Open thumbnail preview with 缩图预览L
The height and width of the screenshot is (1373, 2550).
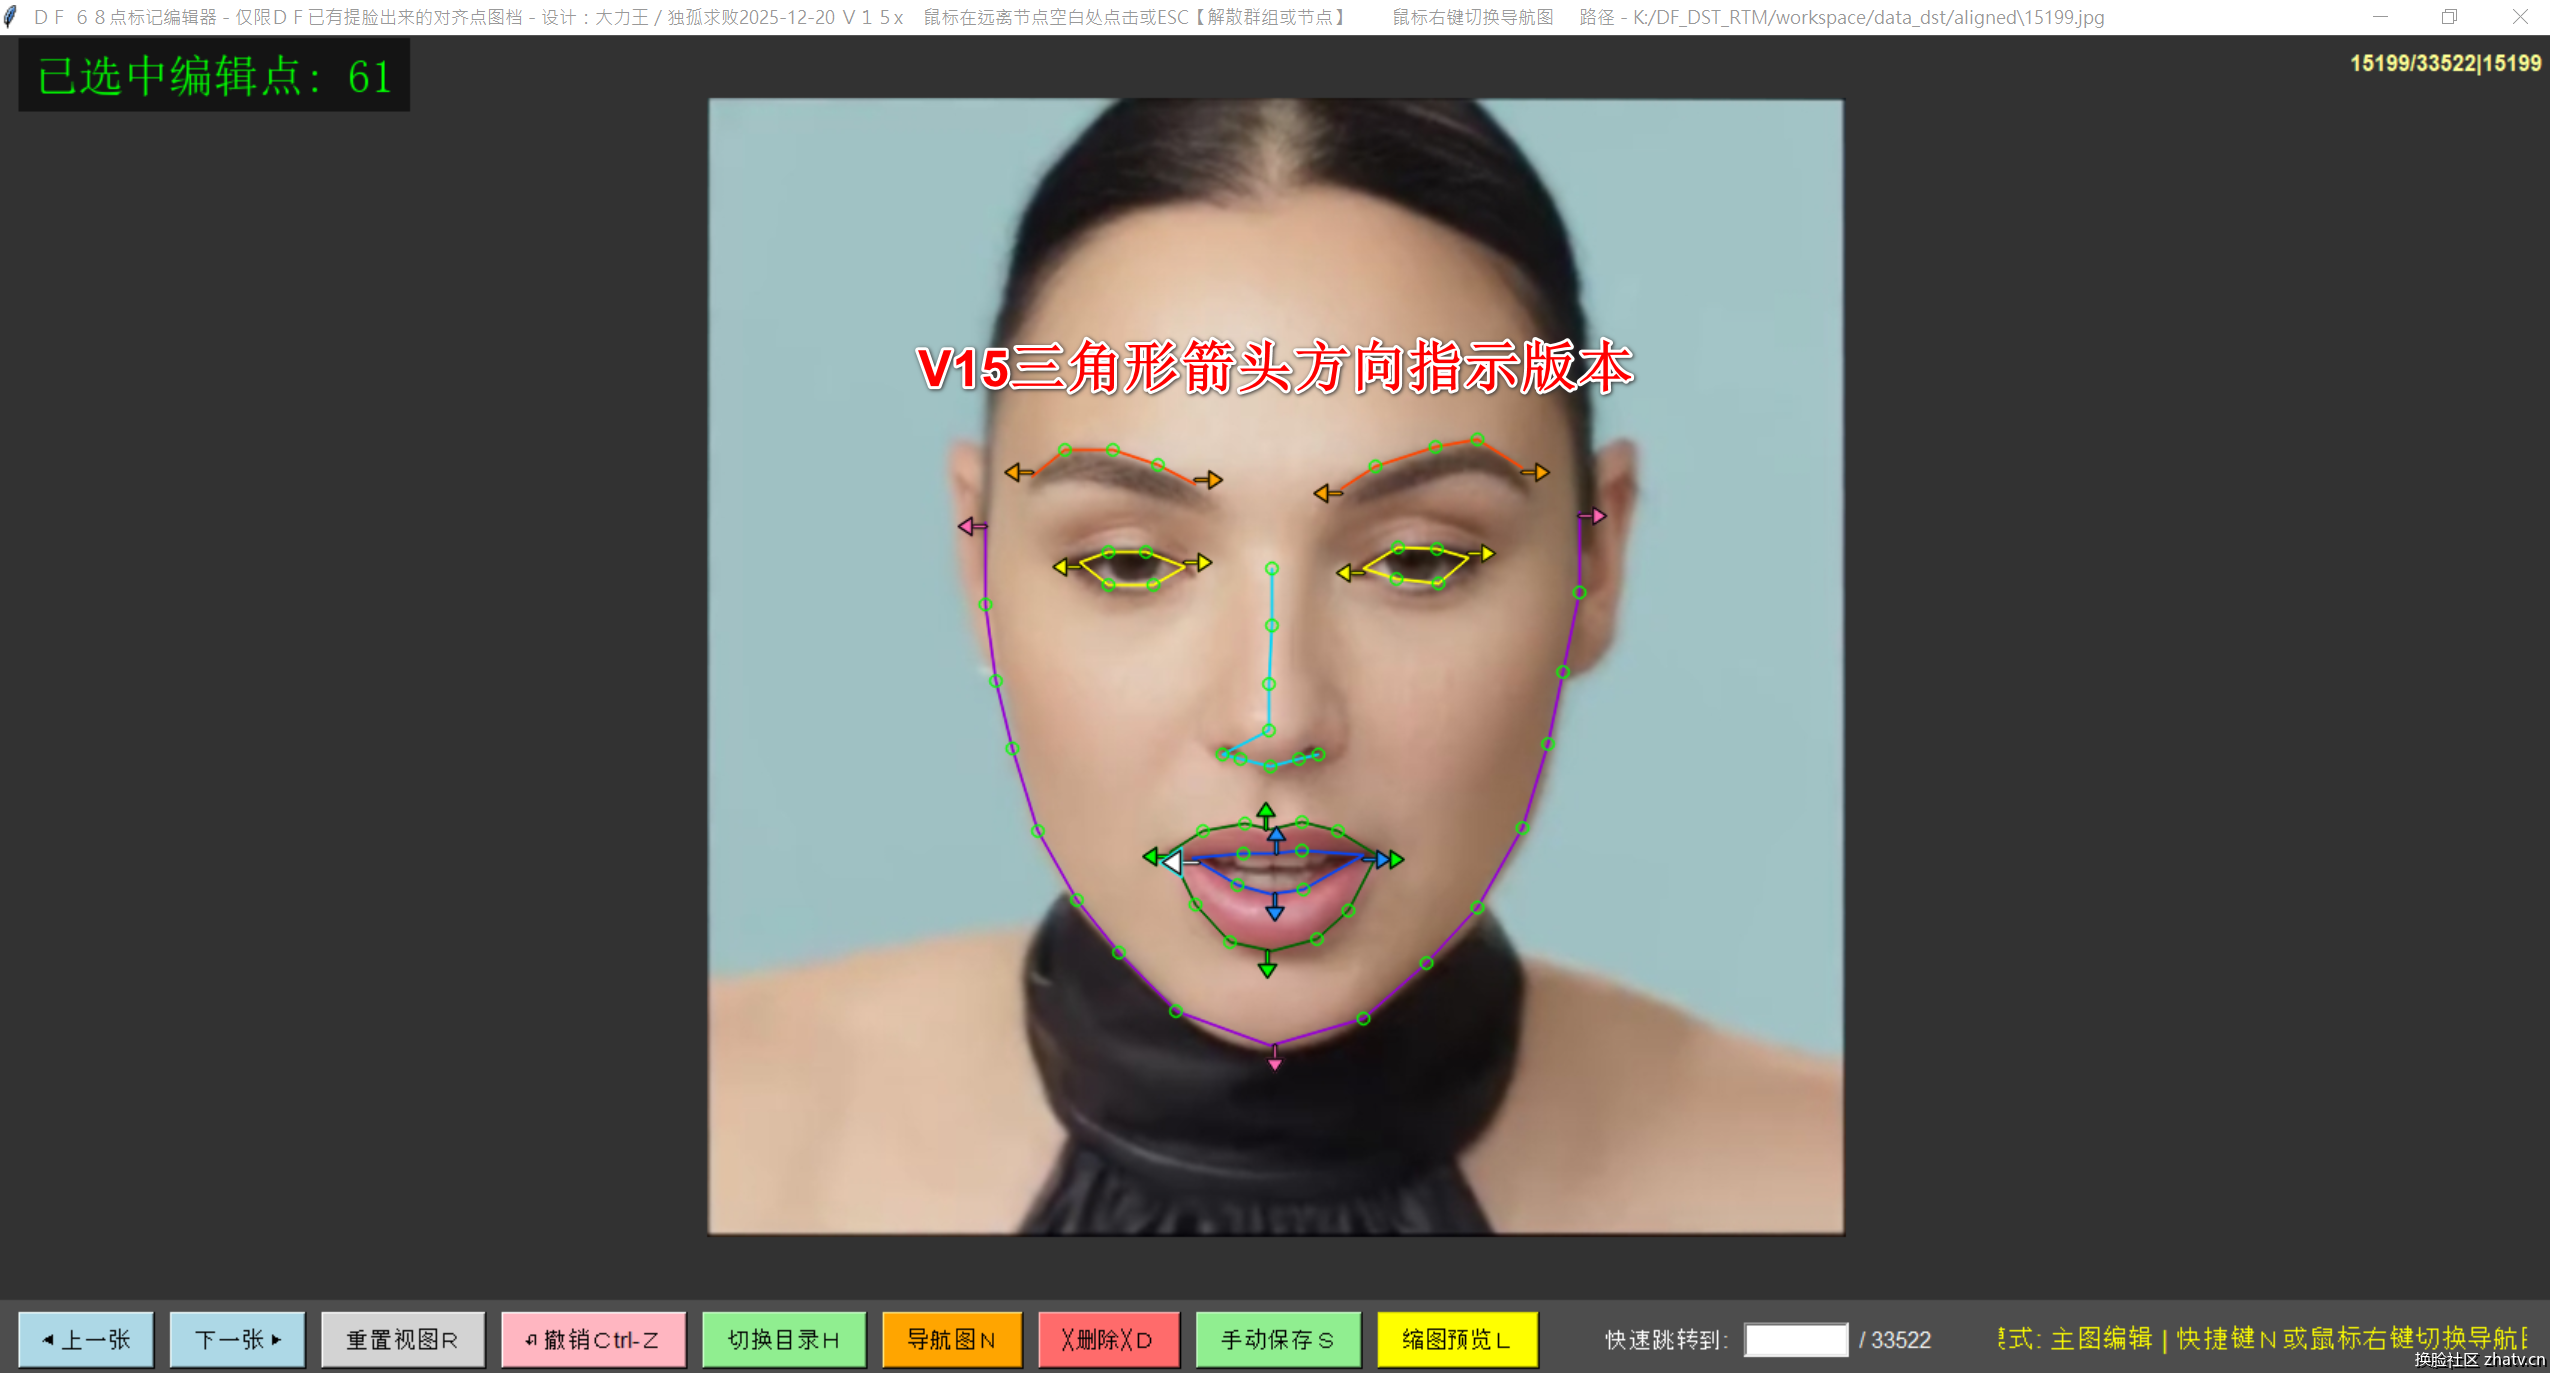1457,1339
